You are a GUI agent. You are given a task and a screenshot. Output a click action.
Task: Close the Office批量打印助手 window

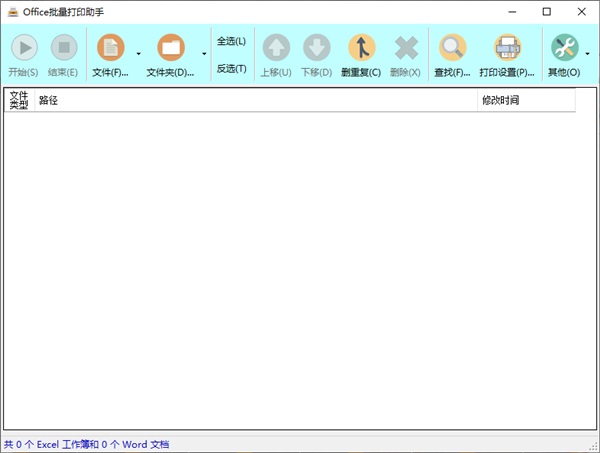pos(582,12)
